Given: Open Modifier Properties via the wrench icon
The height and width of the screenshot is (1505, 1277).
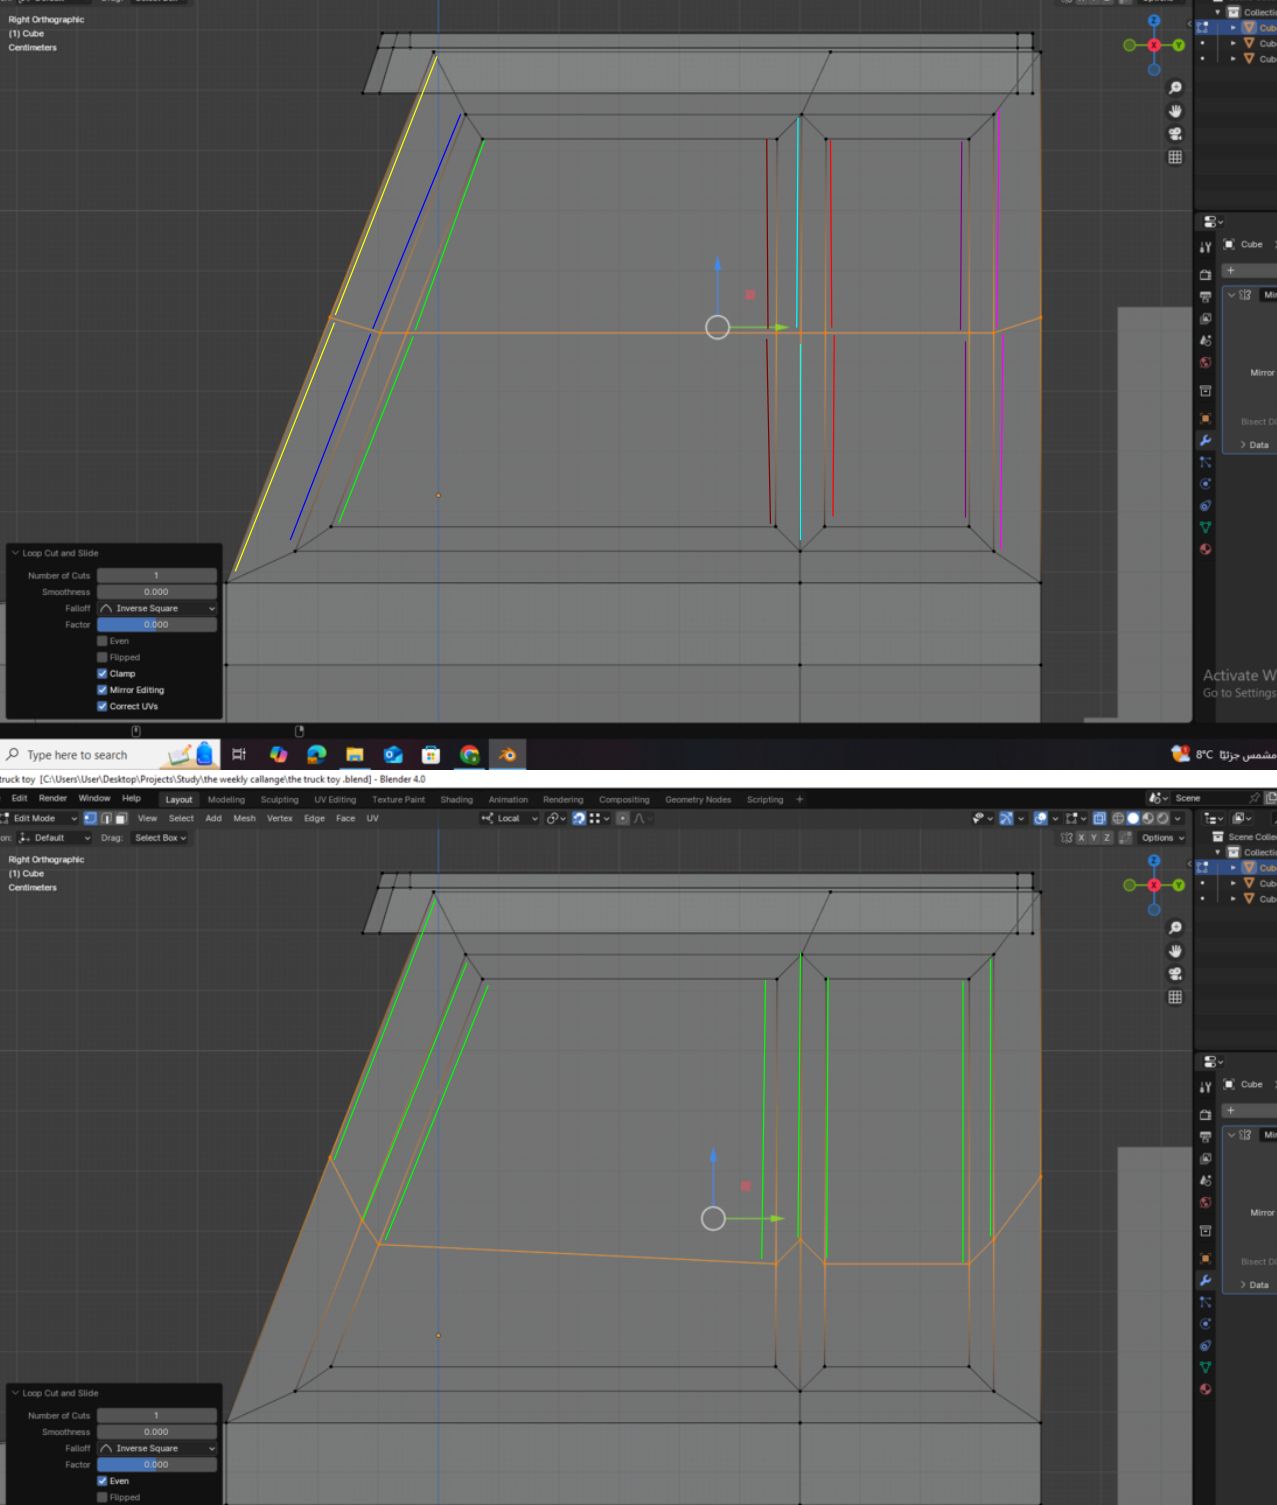Looking at the screenshot, I should (x=1206, y=1280).
